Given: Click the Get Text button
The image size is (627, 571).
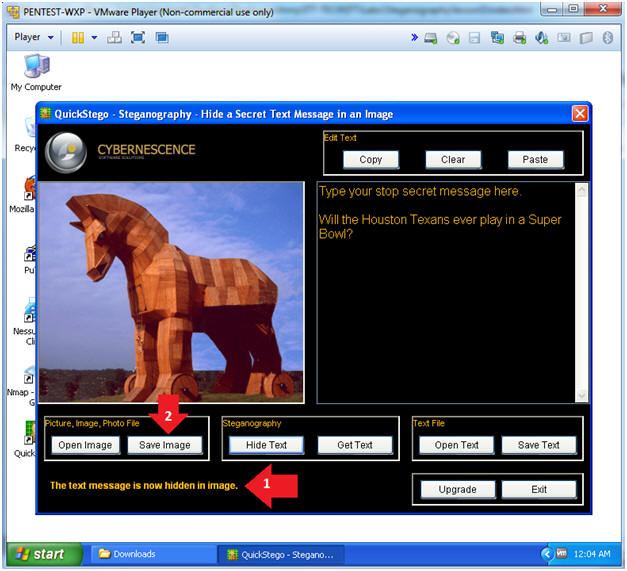Looking at the screenshot, I should click(x=355, y=445).
